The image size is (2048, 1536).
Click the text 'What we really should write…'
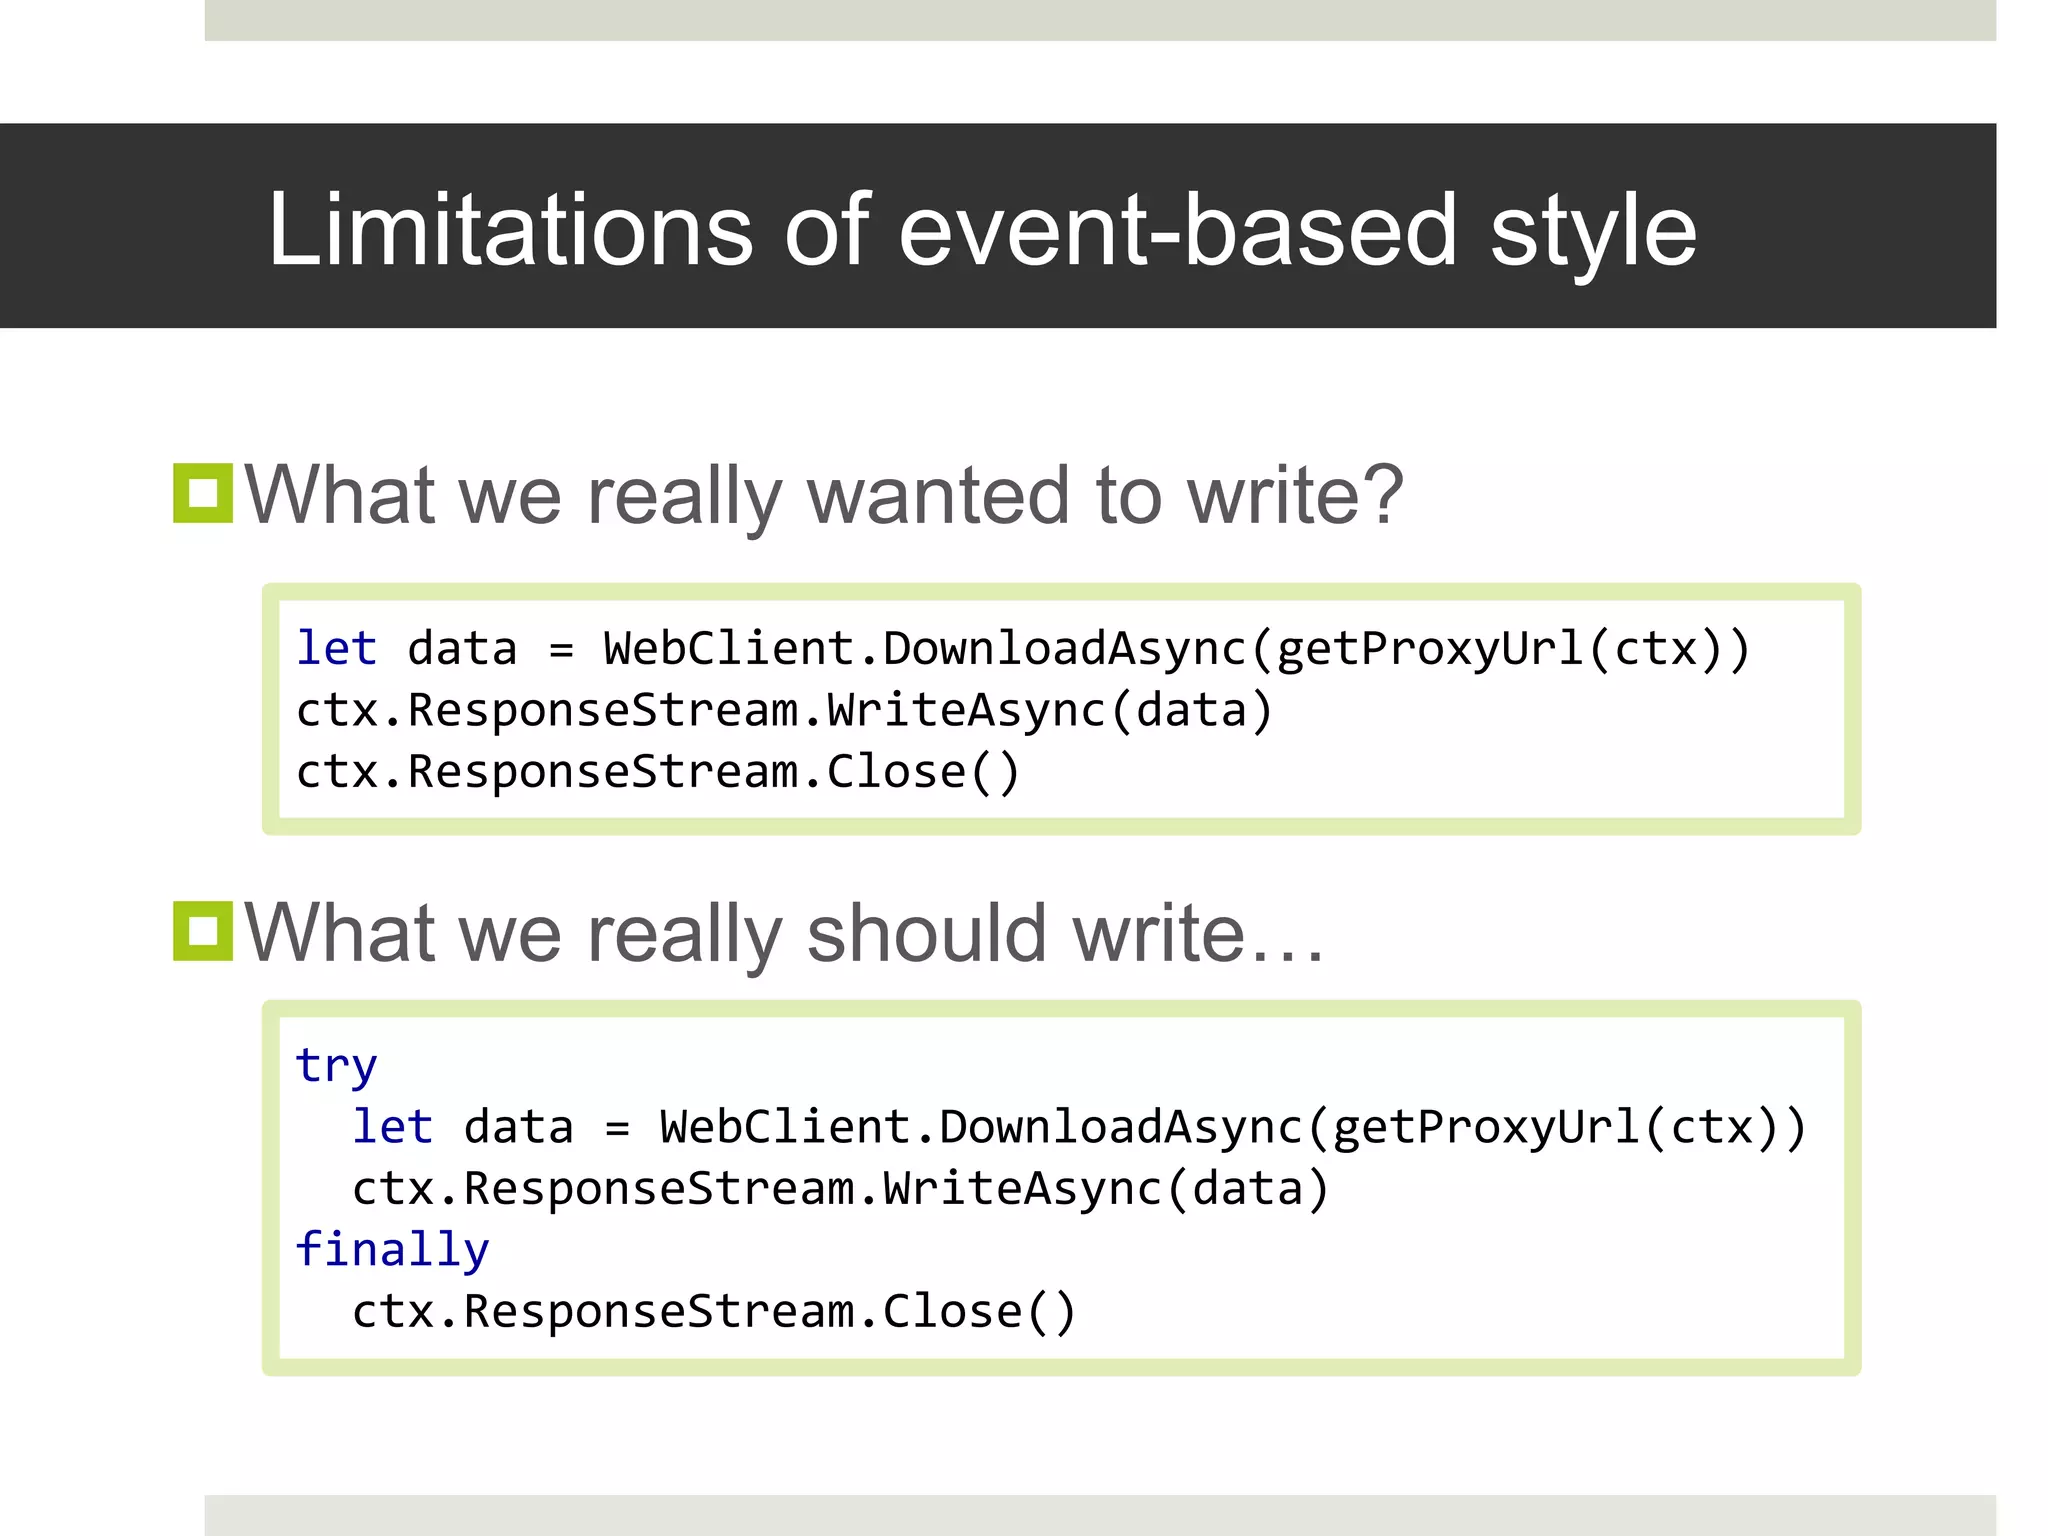click(x=784, y=933)
